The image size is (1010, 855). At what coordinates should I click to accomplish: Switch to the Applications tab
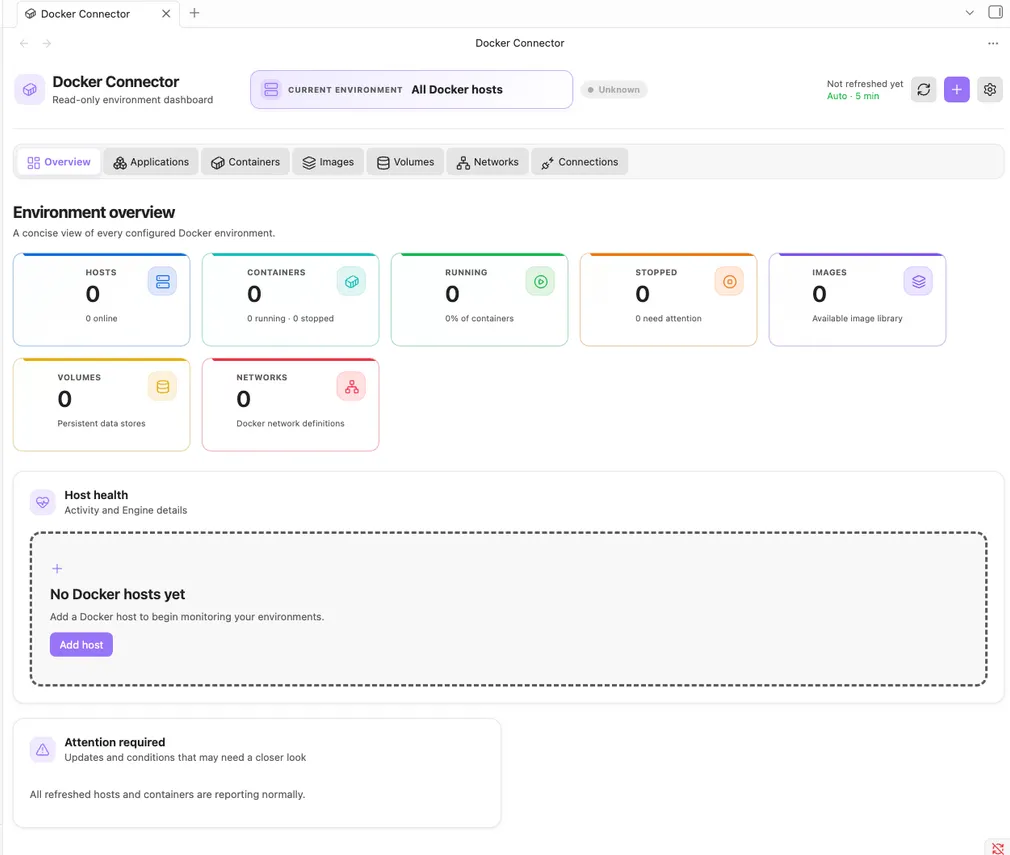tap(151, 162)
